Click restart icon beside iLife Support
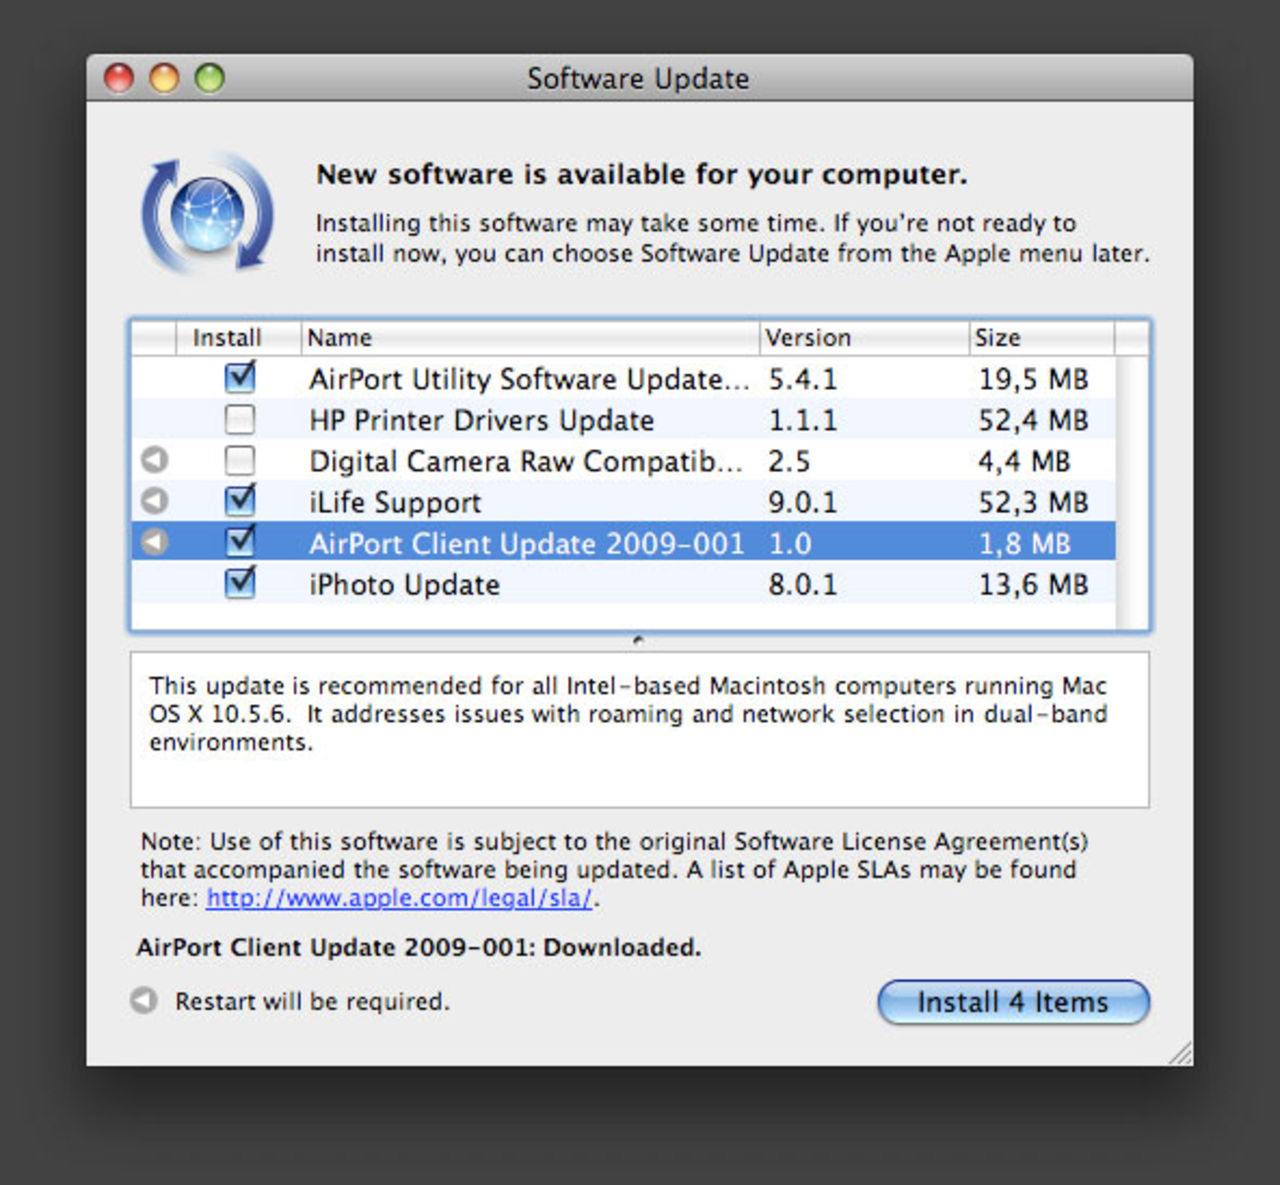Image resolution: width=1280 pixels, height=1185 pixels. point(154,501)
